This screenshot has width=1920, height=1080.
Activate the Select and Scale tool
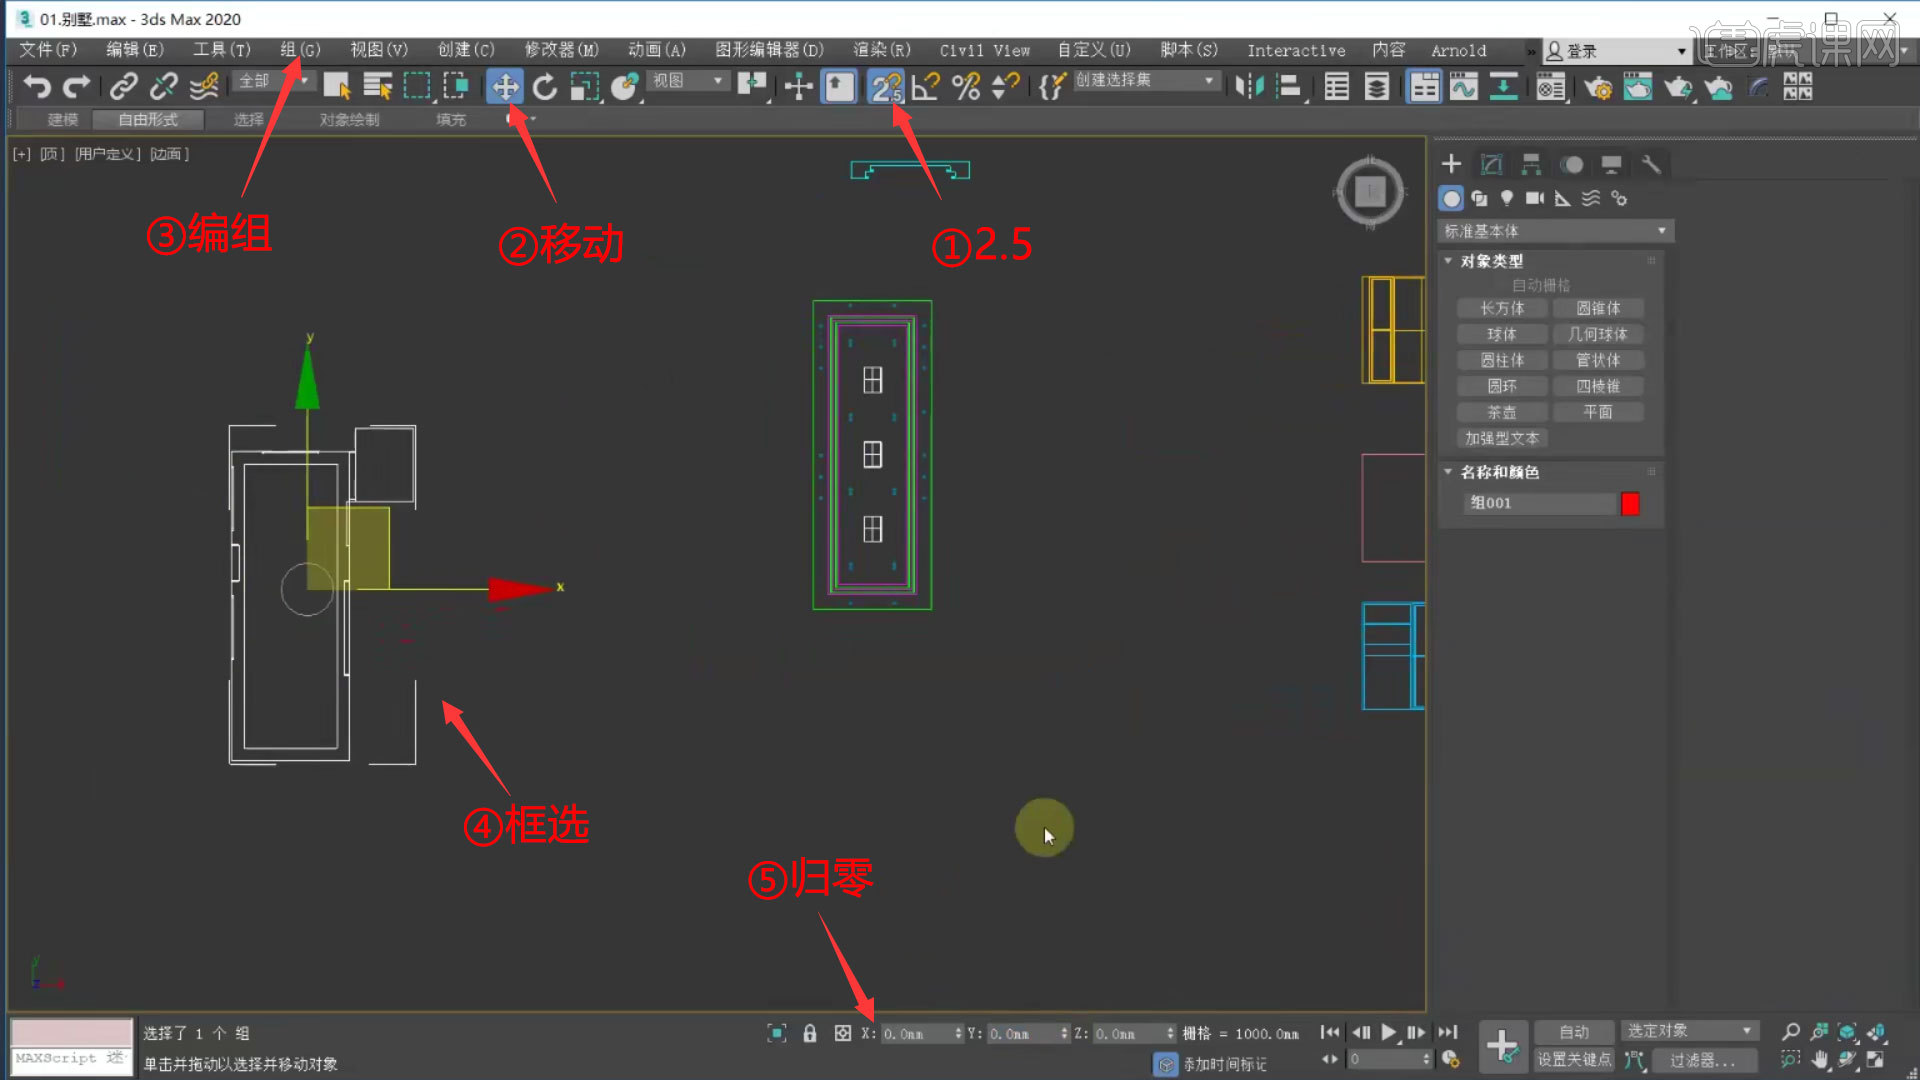584,87
